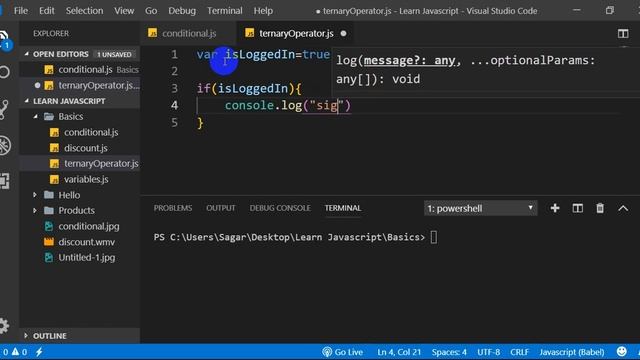
Task: Split the terminal panel
Action: click(x=578, y=208)
